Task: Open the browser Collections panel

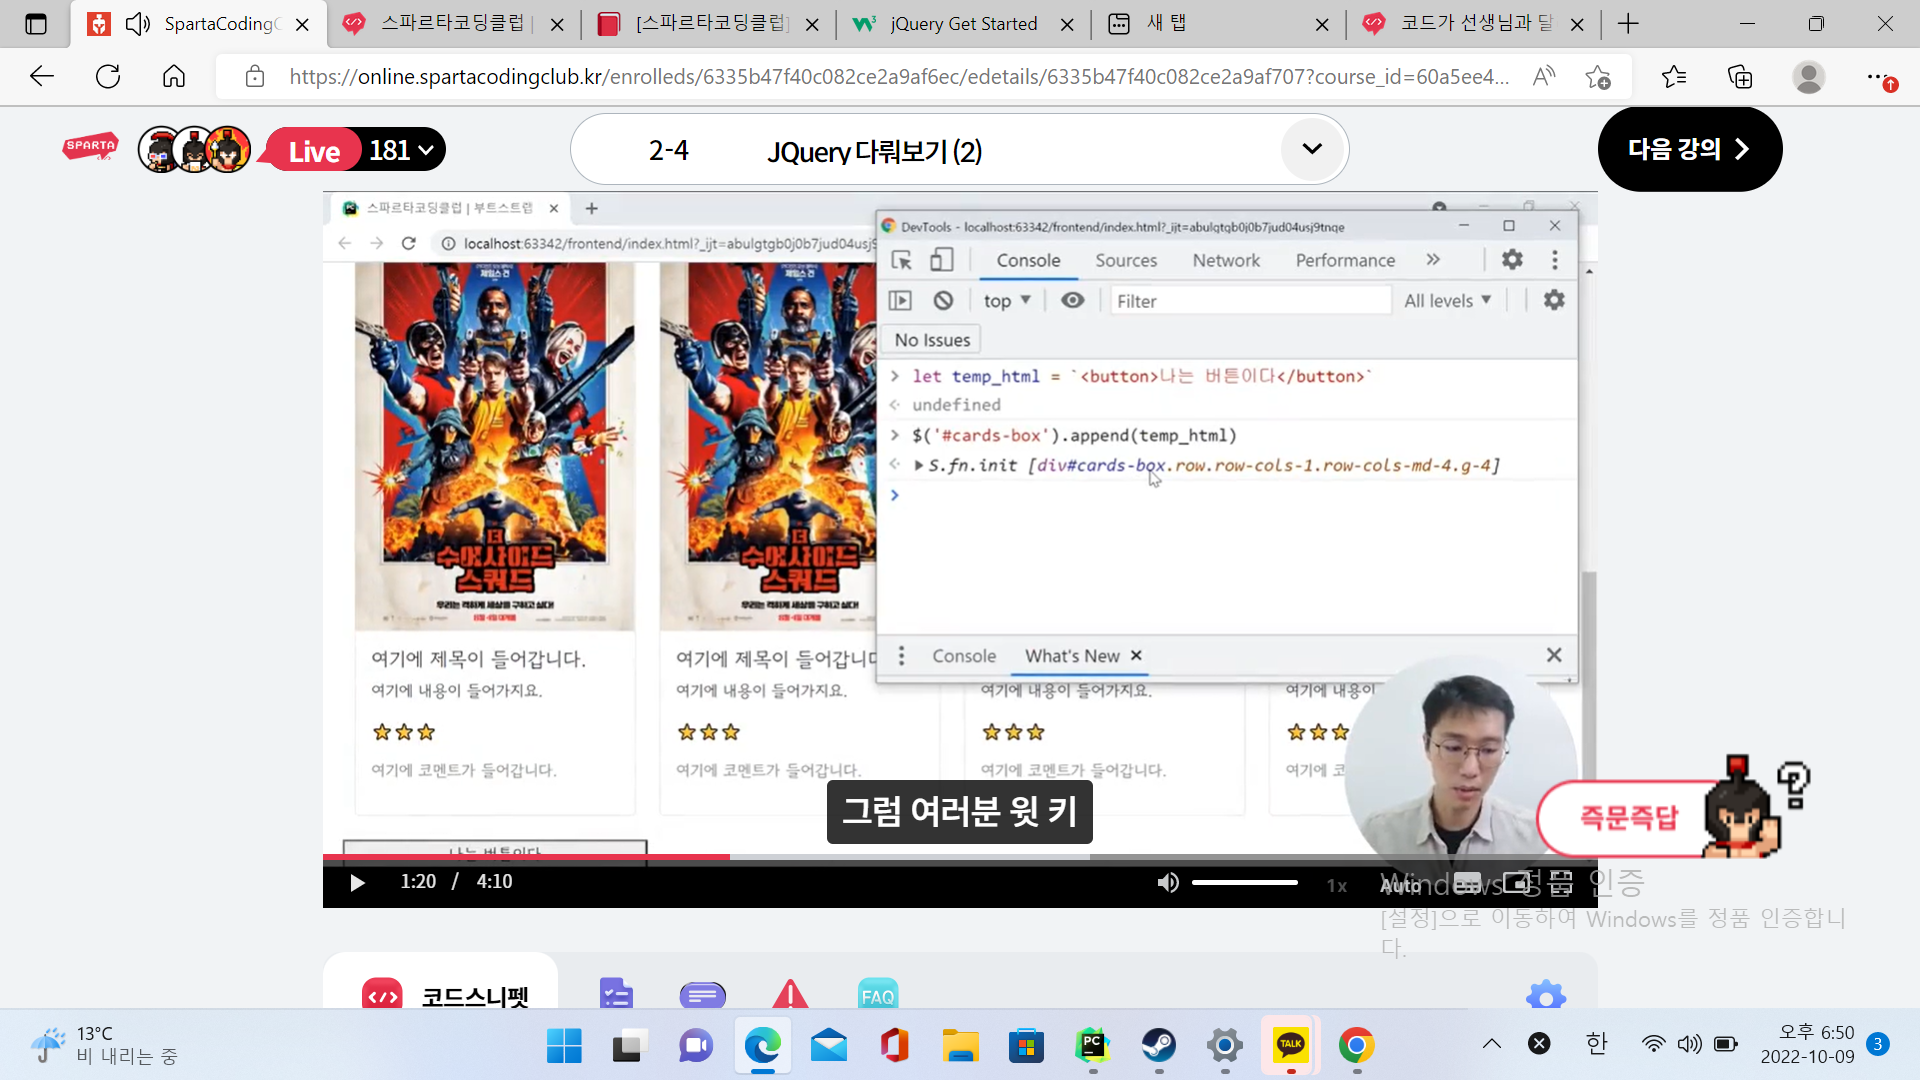Action: [1740, 76]
